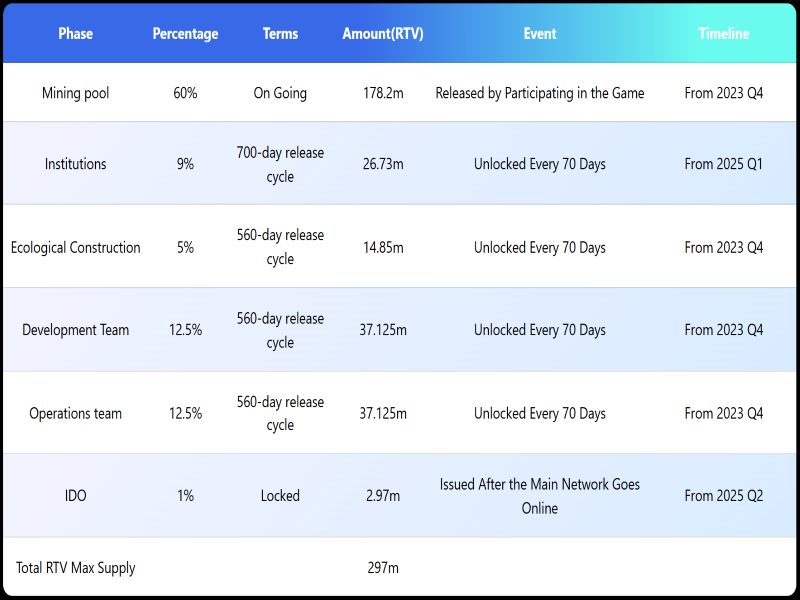Click the From 2025 Q2 timeline cell
800x600 pixels.
tap(724, 496)
